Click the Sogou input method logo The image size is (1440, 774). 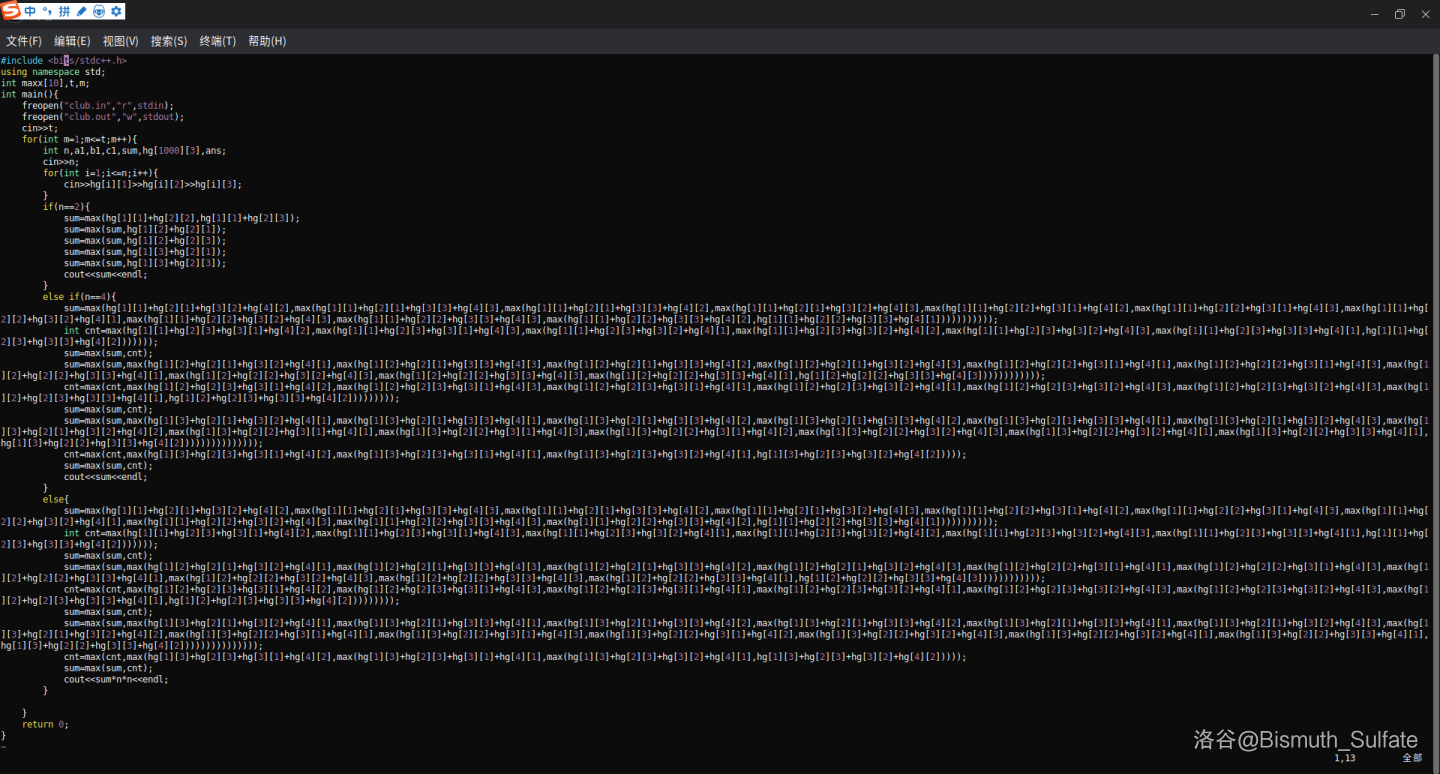(10, 11)
